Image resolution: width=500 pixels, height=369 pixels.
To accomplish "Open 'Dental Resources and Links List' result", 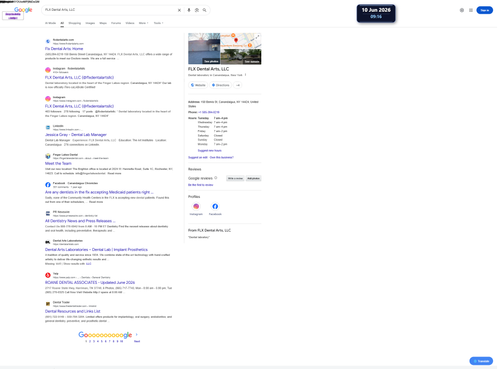I will 73,311.
